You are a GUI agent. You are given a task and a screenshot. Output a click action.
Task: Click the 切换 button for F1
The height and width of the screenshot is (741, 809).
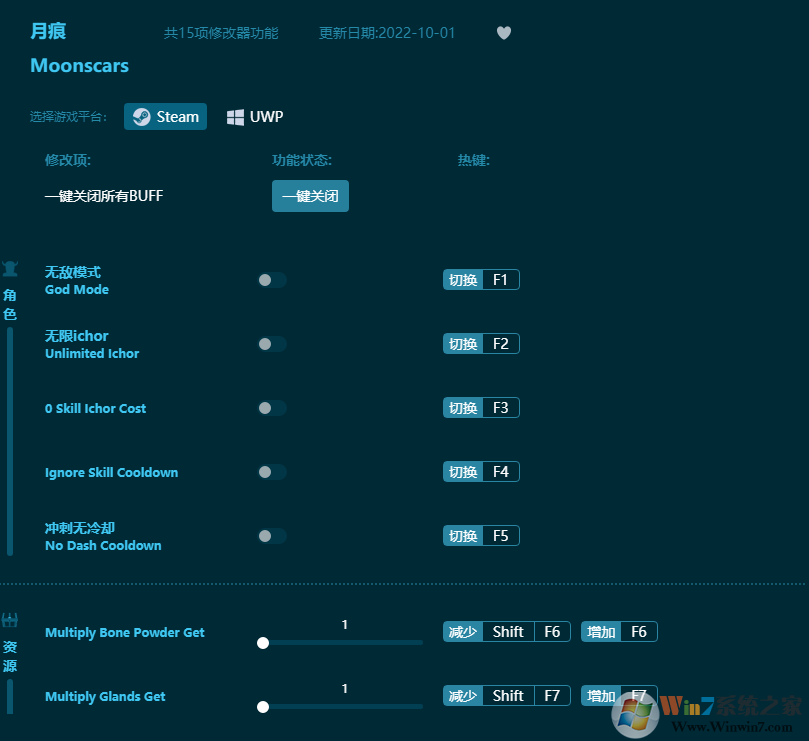[x=463, y=280]
